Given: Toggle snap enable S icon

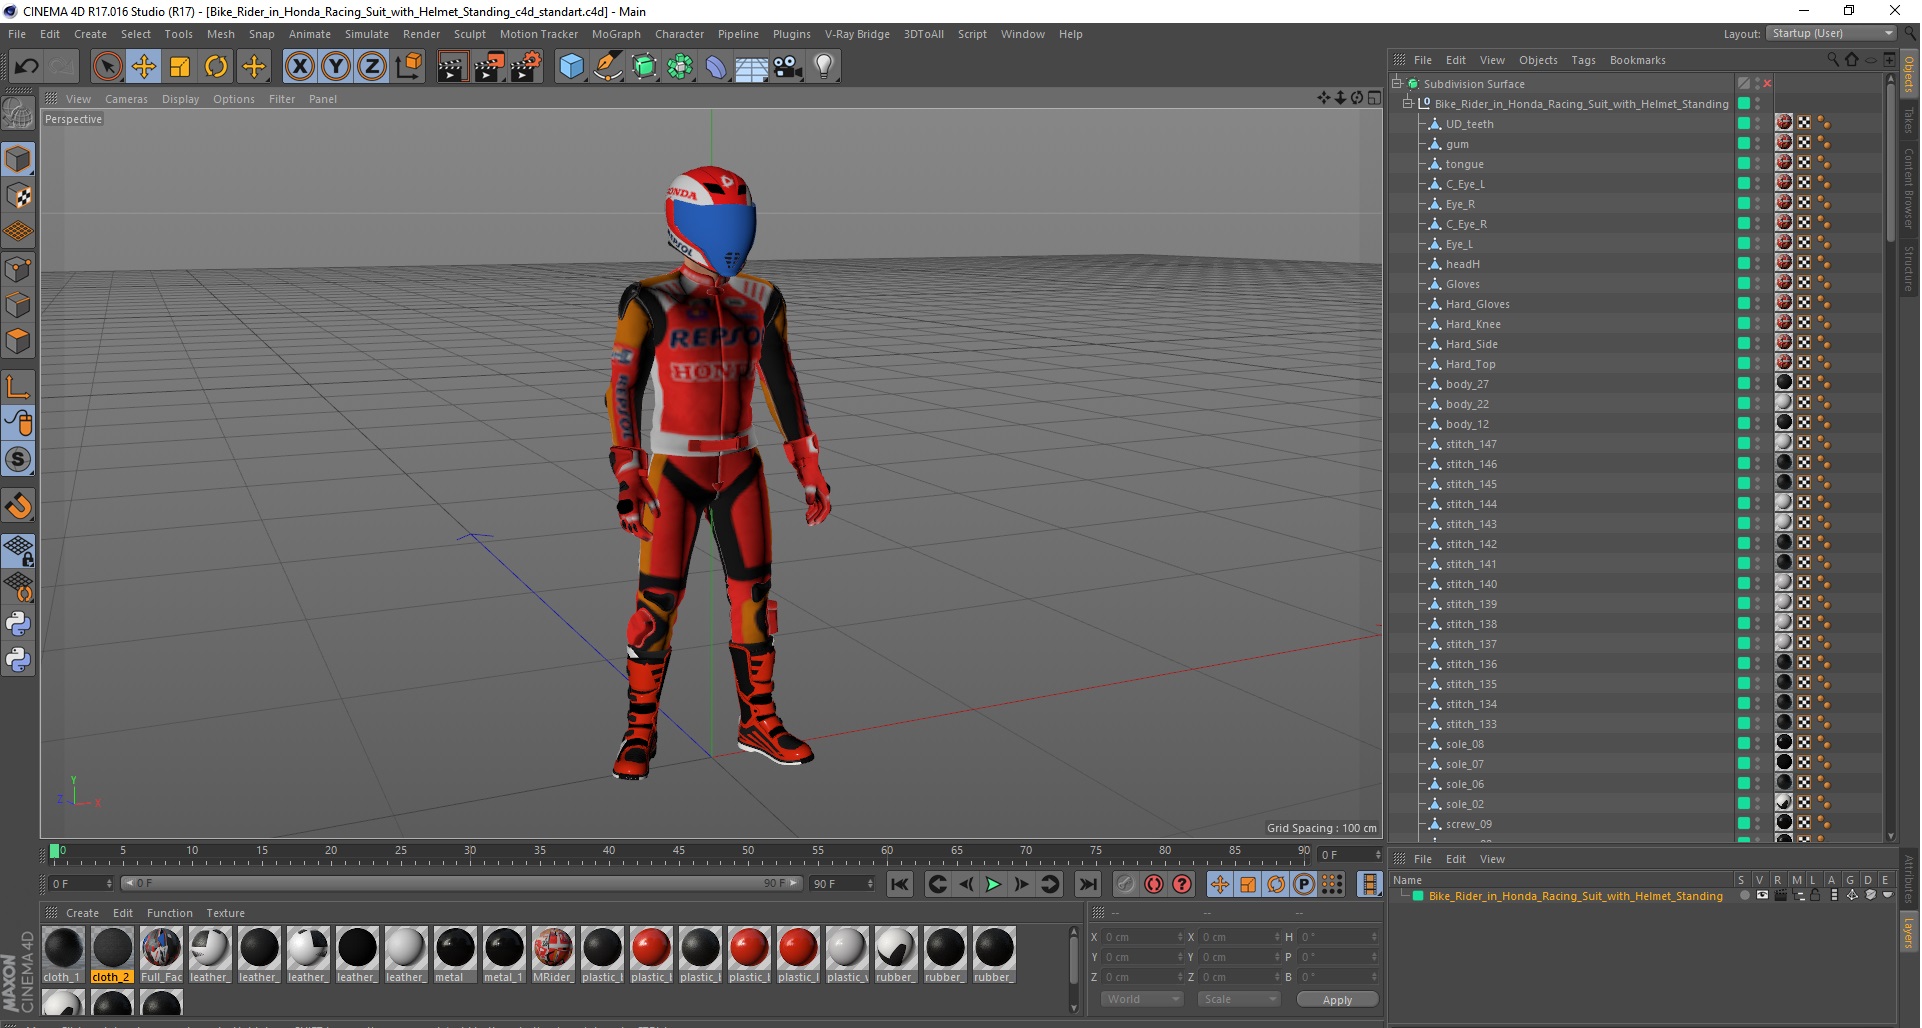Looking at the screenshot, I should click(x=18, y=460).
